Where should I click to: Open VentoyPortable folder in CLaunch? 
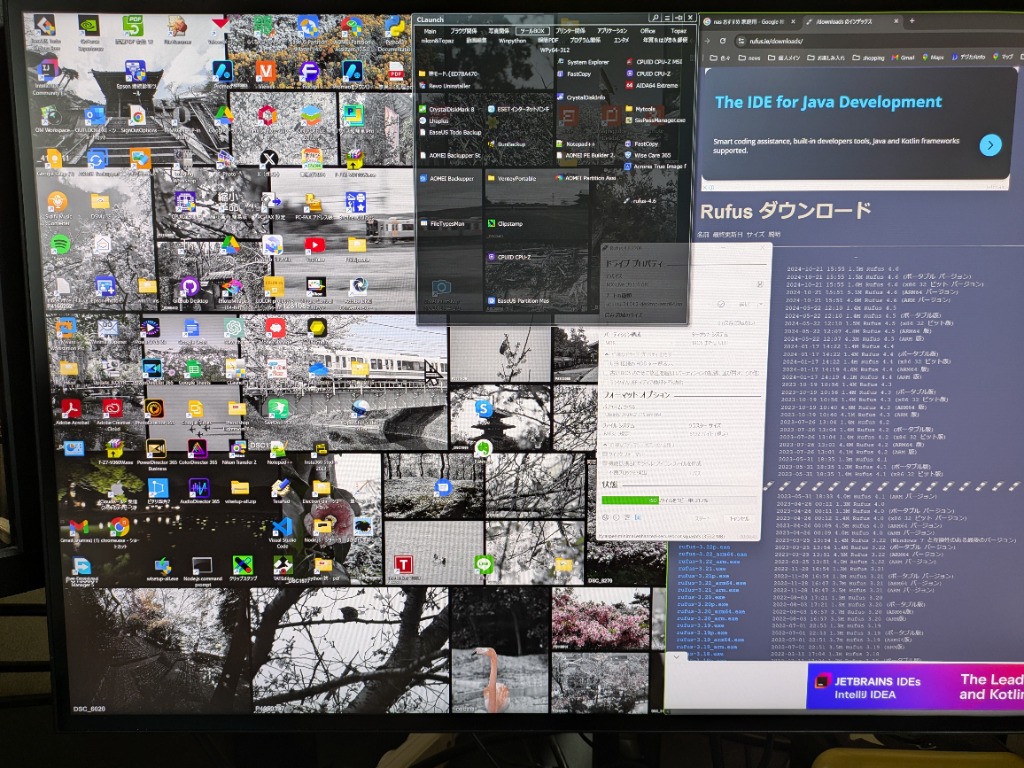pos(511,178)
